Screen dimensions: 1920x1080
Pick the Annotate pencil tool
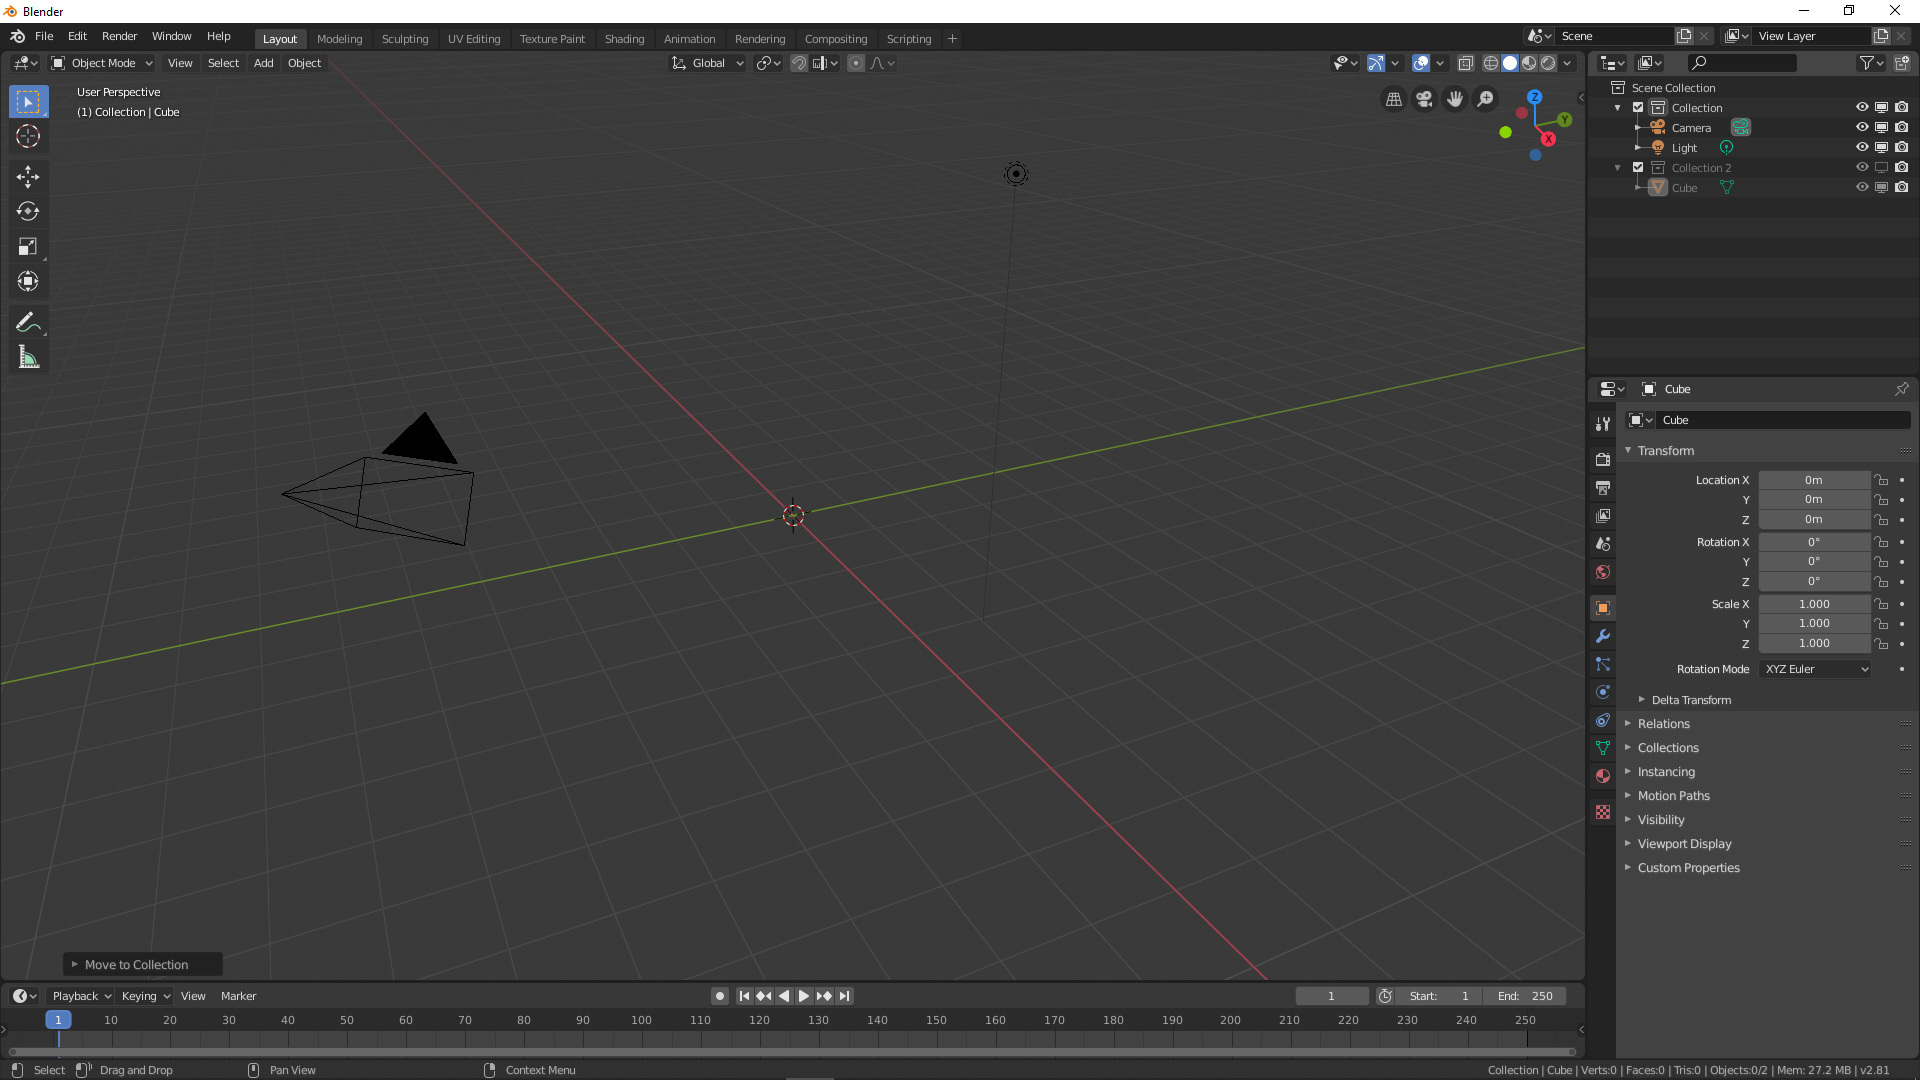[x=28, y=323]
